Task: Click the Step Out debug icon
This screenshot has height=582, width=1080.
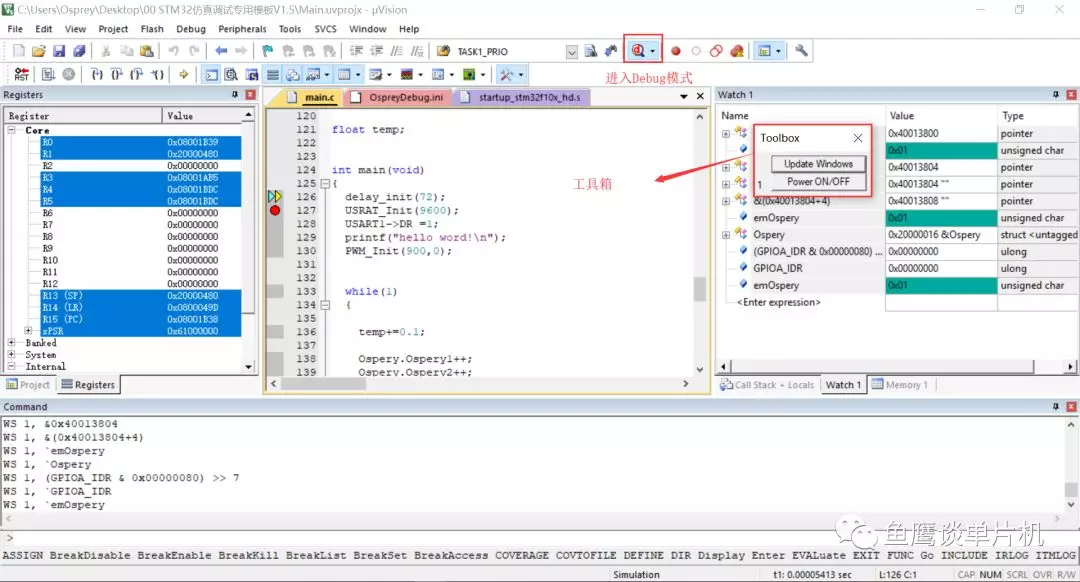Action: tap(137, 74)
